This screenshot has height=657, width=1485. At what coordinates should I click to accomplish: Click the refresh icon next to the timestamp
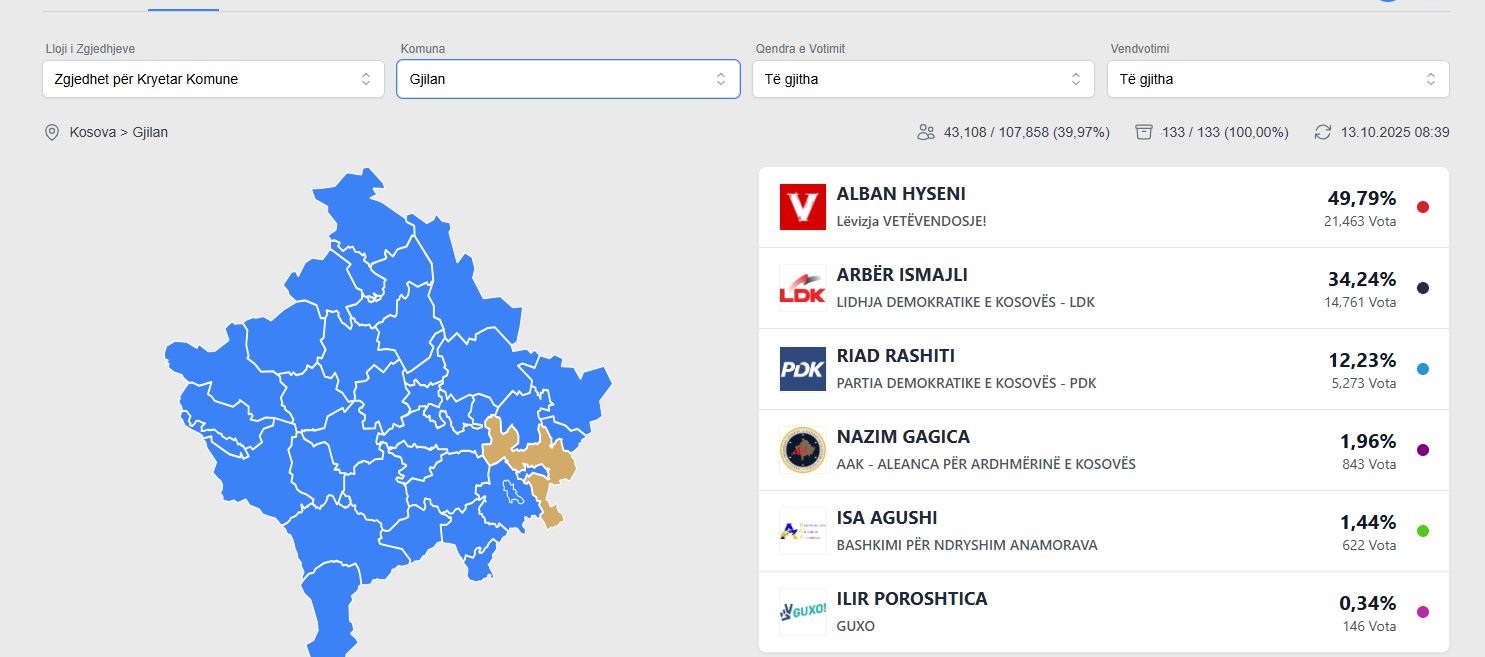pos(1323,132)
